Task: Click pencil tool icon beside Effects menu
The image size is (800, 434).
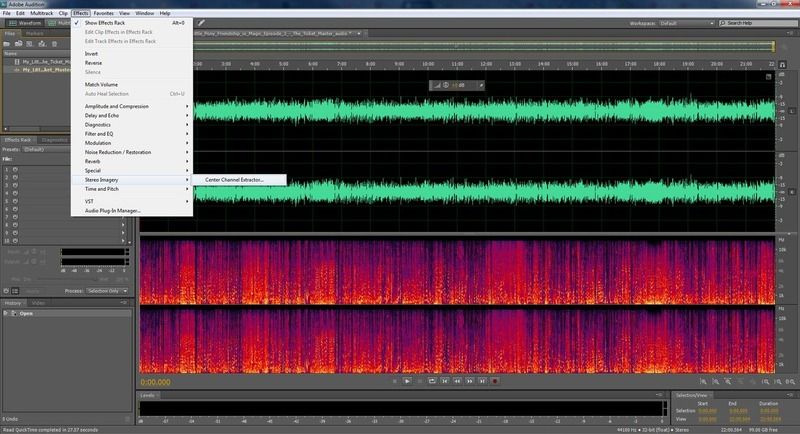Action: (201, 23)
